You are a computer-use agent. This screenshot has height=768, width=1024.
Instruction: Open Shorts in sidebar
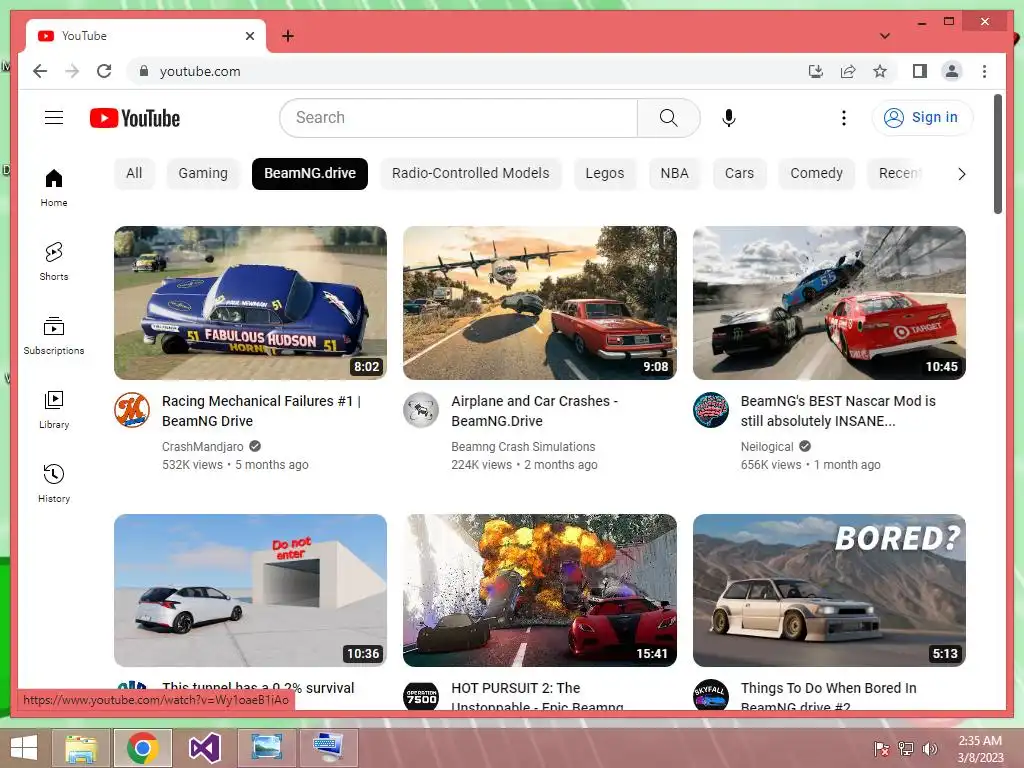coord(54,262)
